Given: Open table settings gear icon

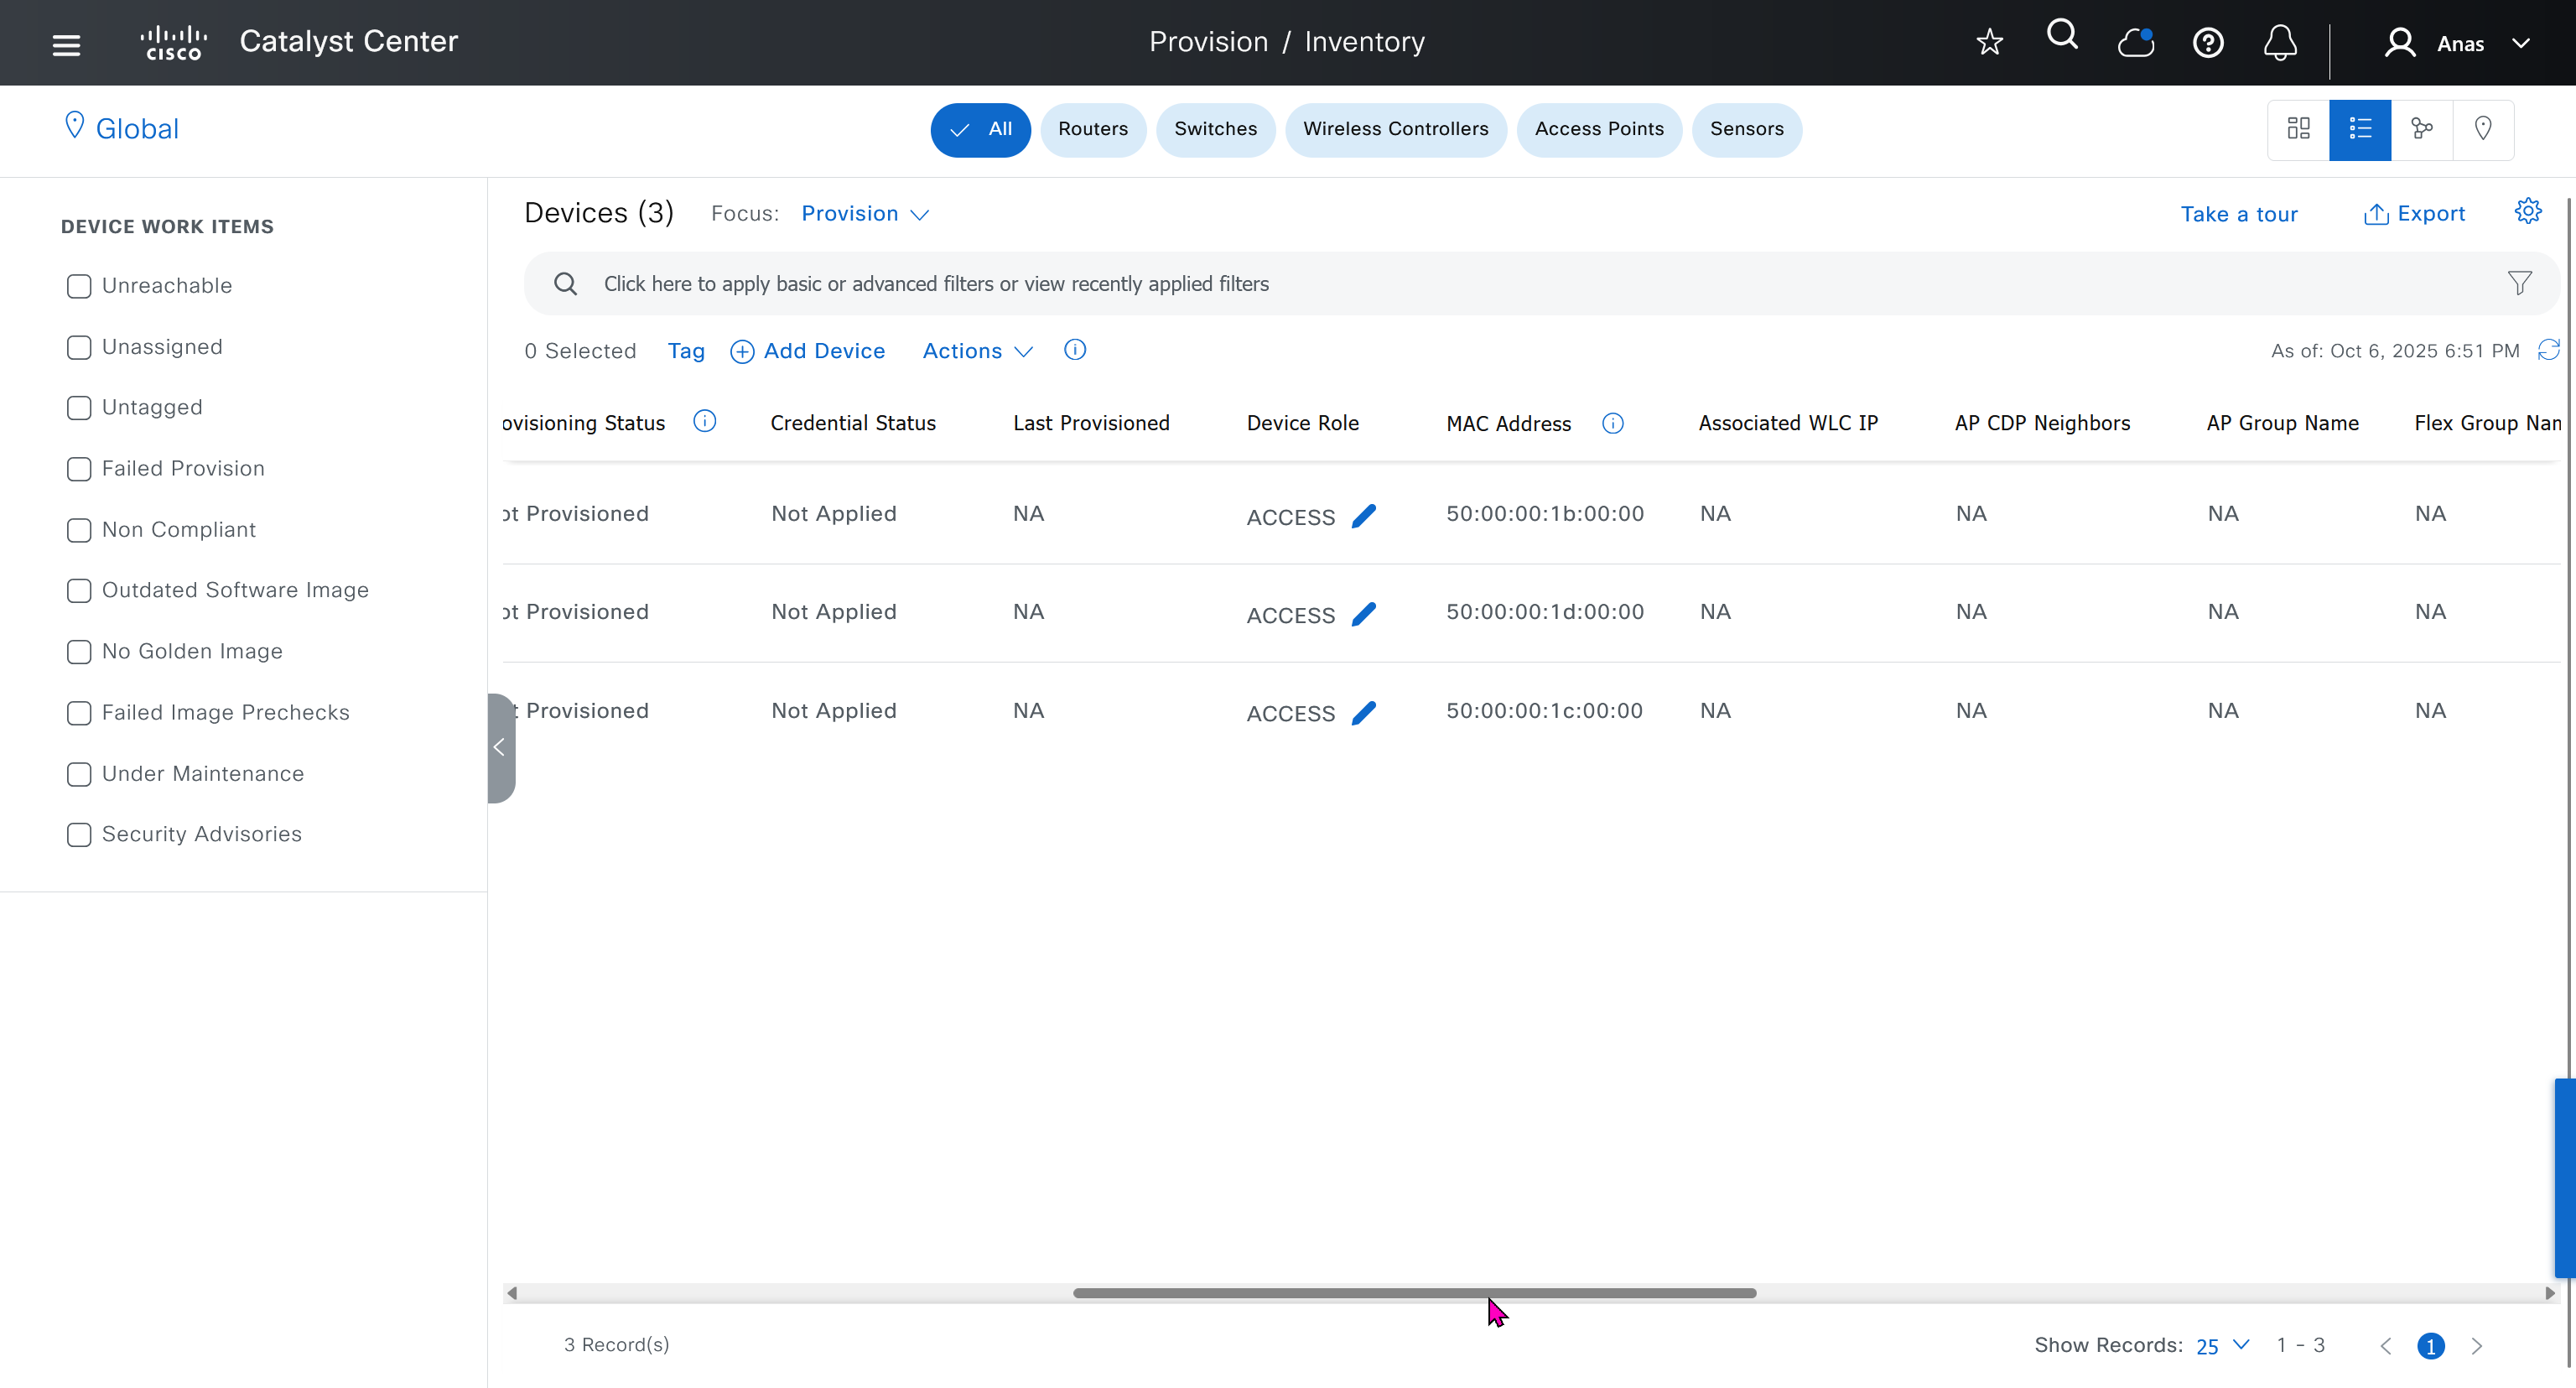Looking at the screenshot, I should [x=2527, y=212].
